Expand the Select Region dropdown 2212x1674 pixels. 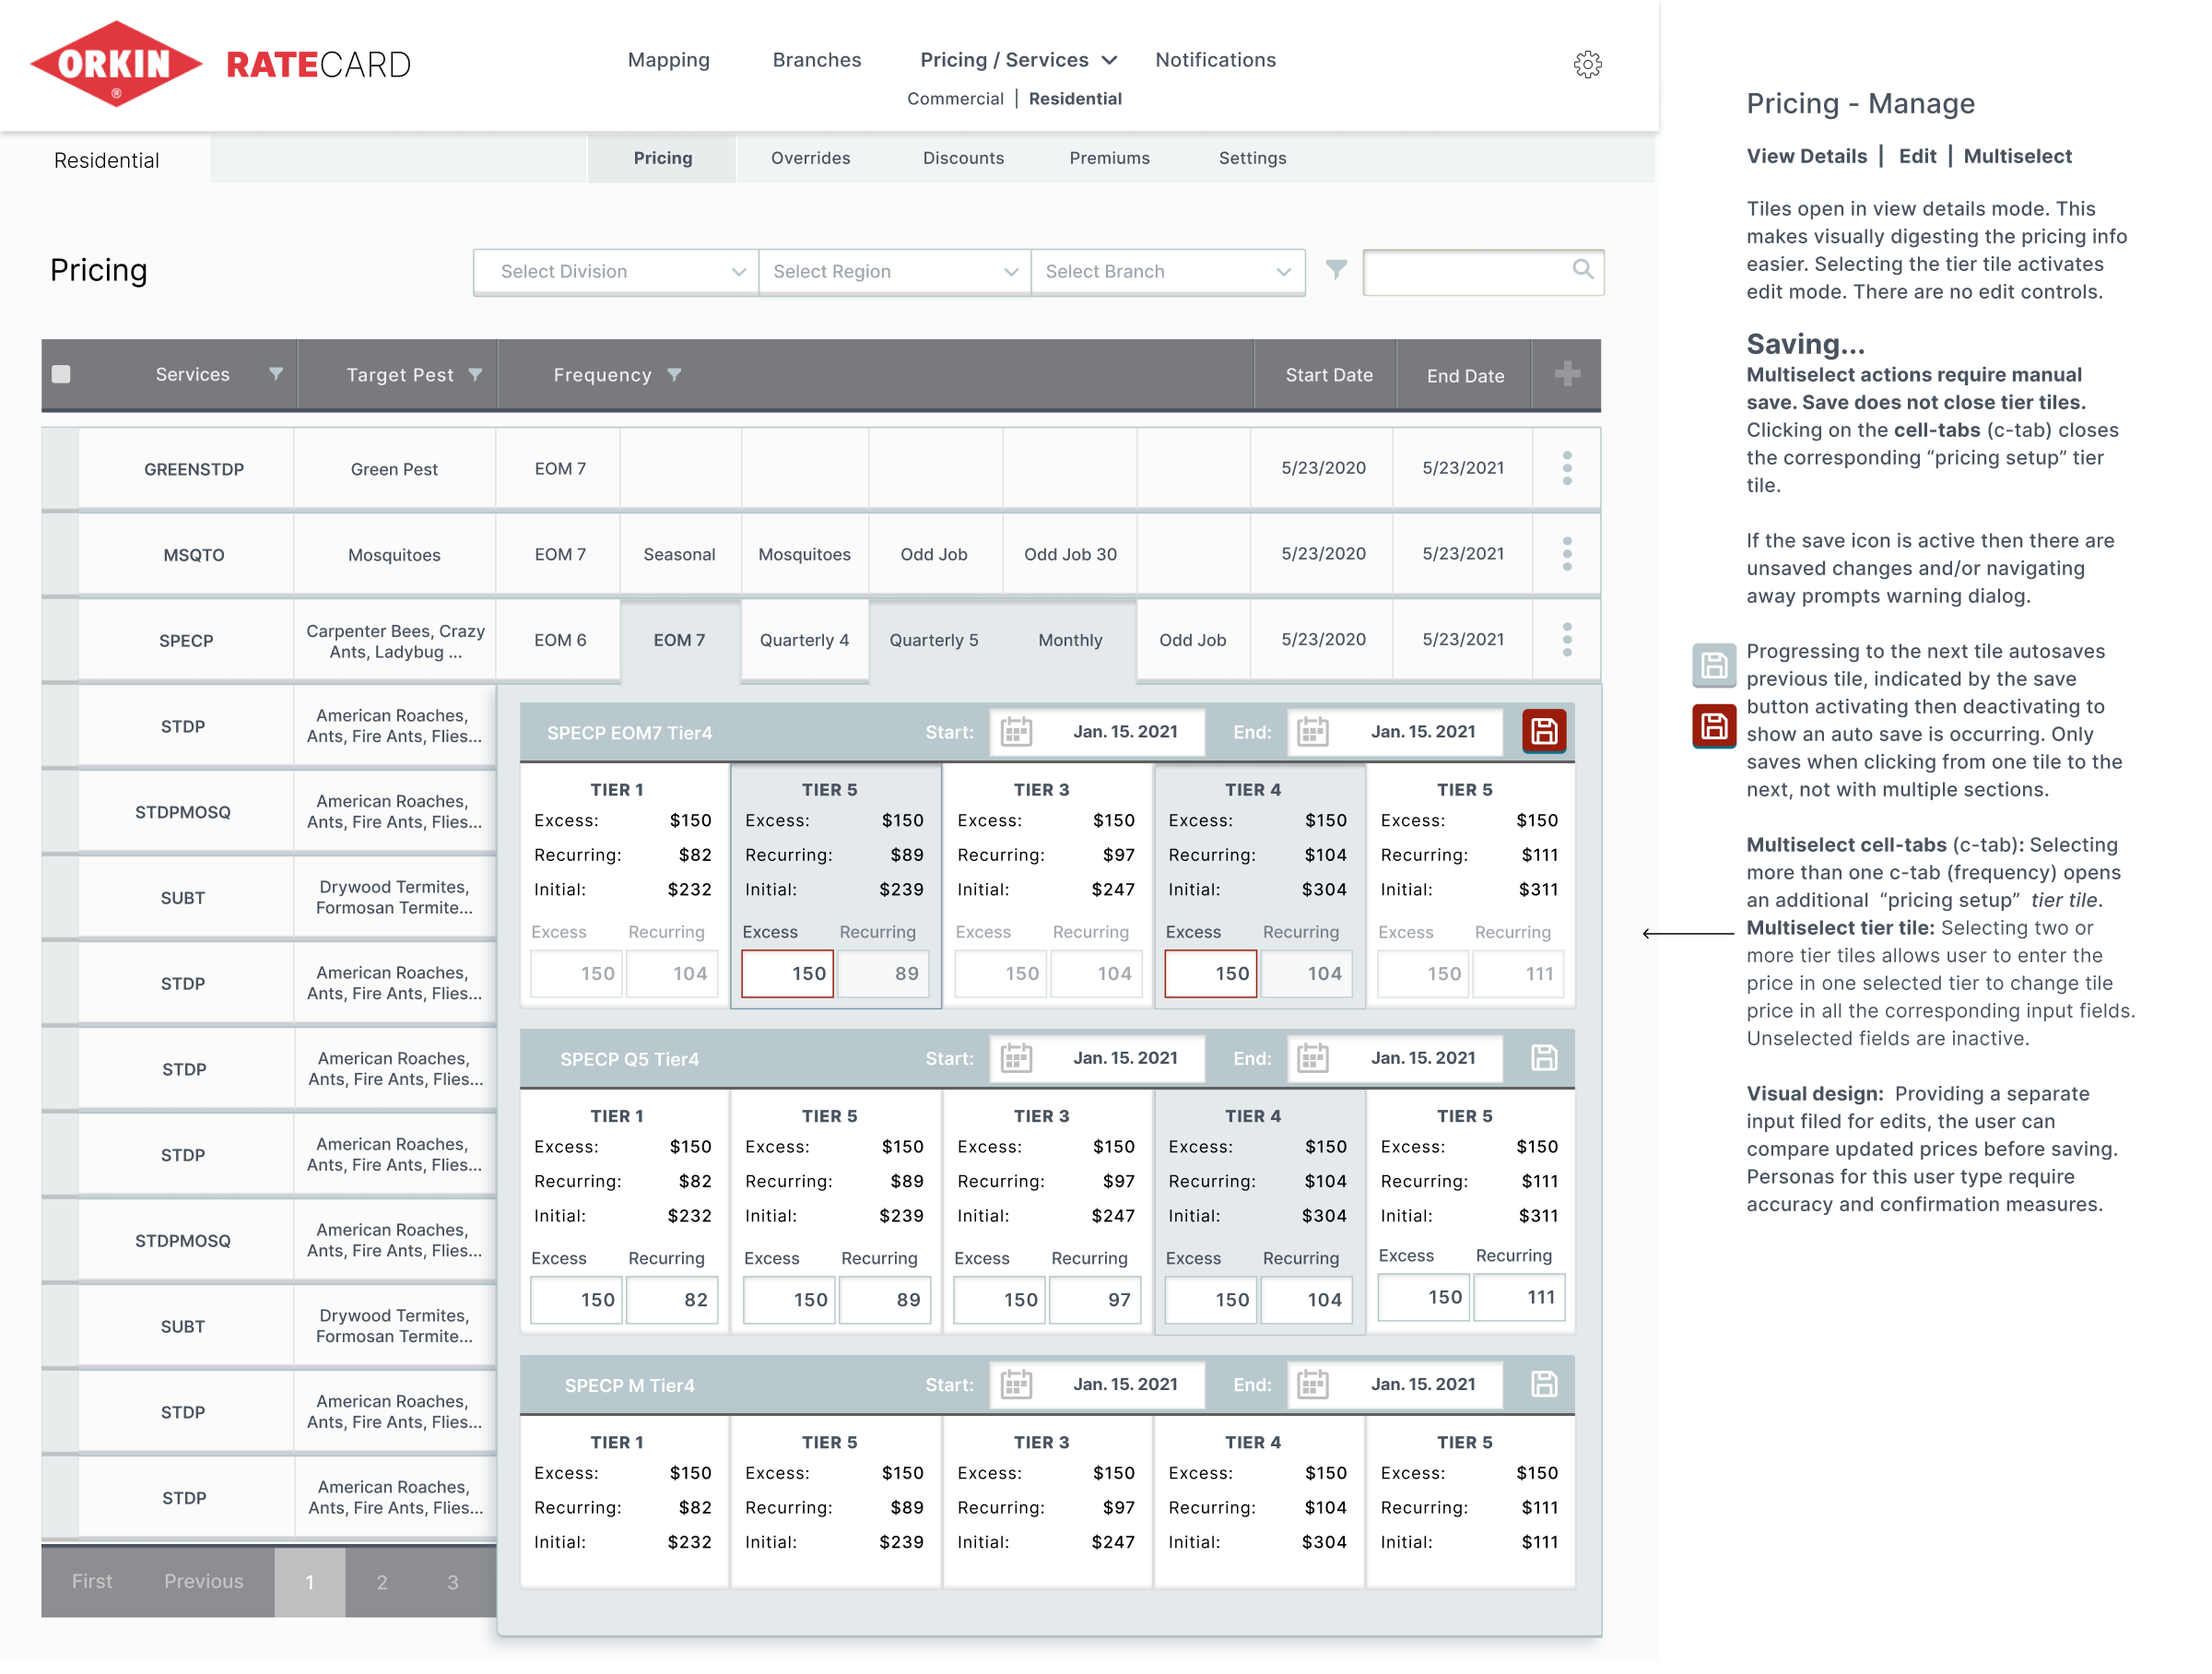point(894,272)
